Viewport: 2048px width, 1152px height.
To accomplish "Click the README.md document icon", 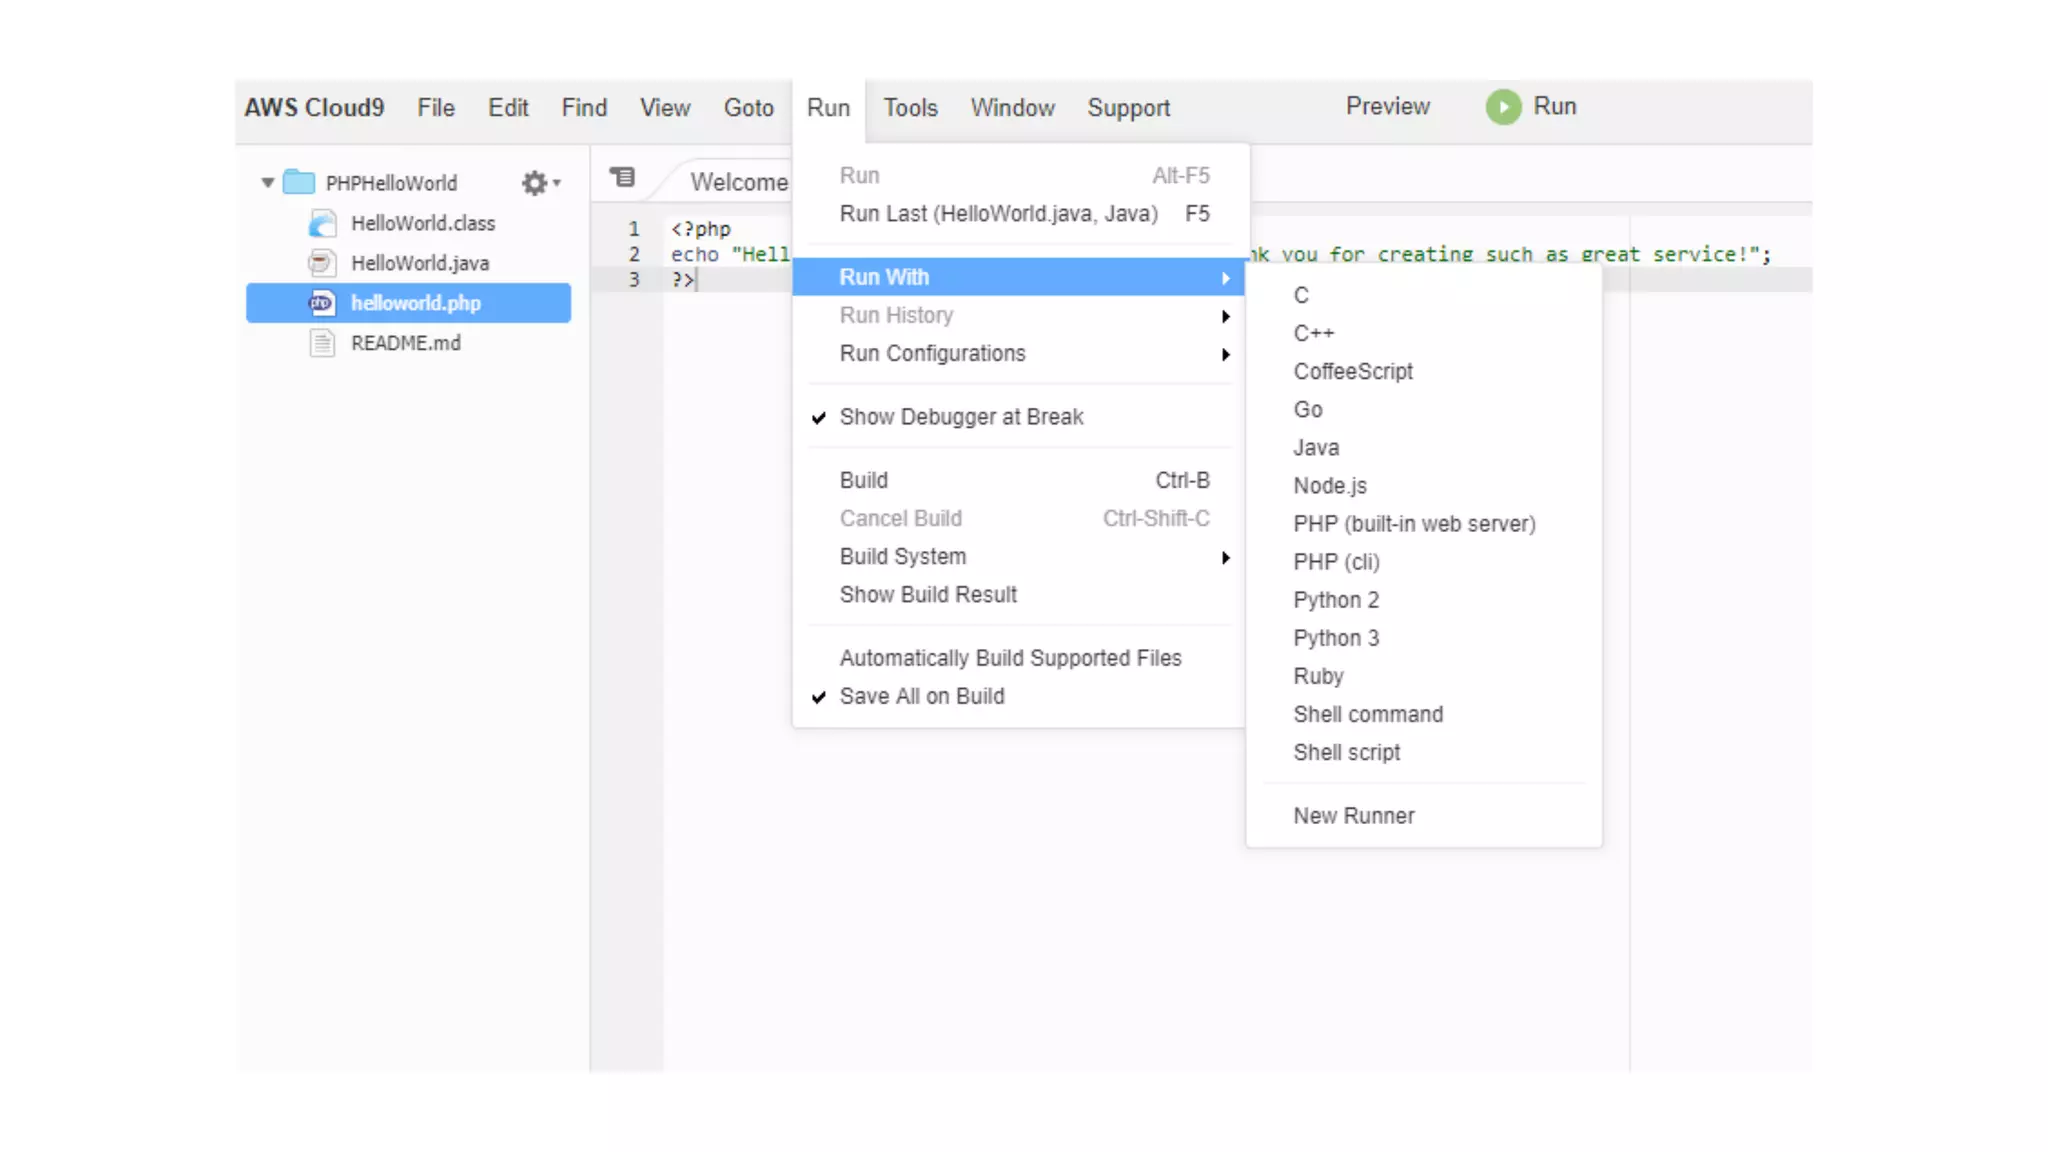I will tap(322, 343).
